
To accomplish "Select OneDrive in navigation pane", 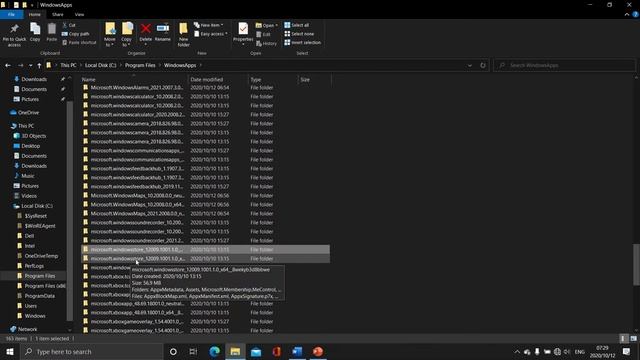I will click(24, 113).
